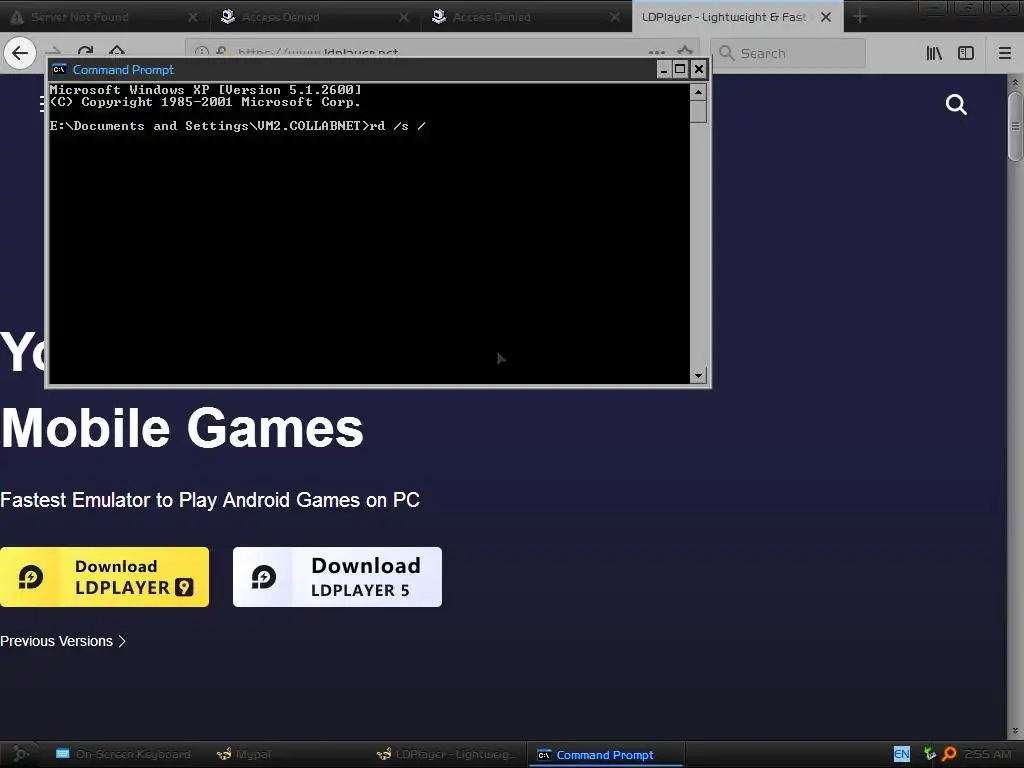Click the browser page vertical scrollbar thumb

pyautogui.click(x=1015, y=126)
